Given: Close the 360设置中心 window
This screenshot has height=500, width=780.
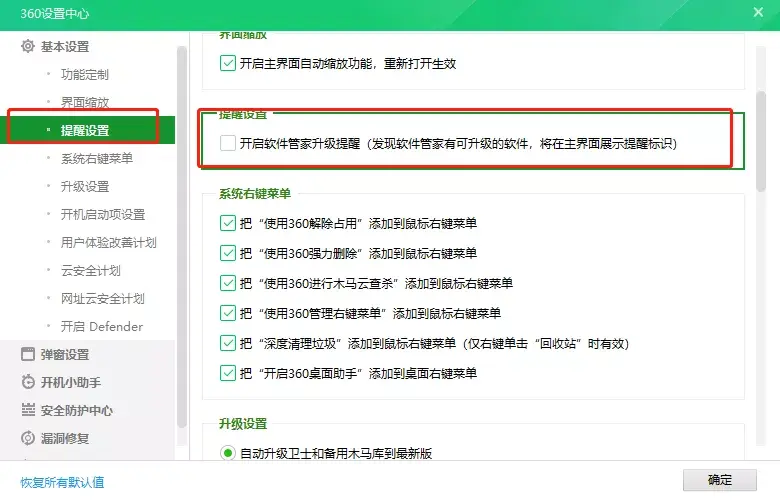Looking at the screenshot, I should [x=758, y=12].
